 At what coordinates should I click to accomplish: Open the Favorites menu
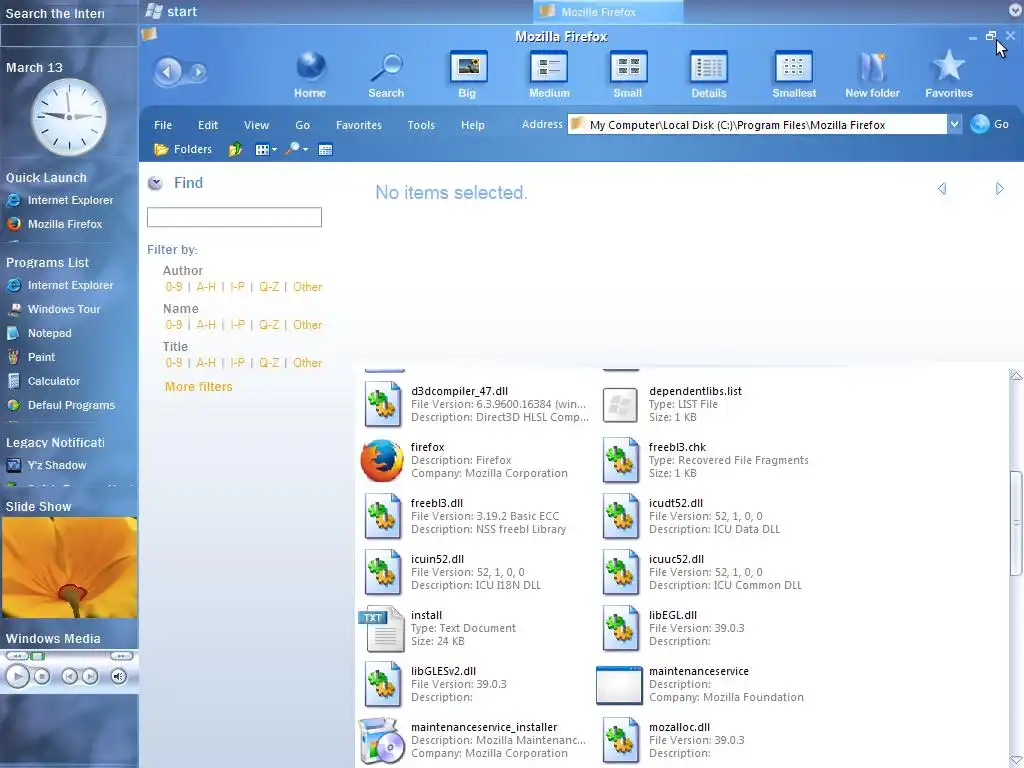tap(359, 125)
